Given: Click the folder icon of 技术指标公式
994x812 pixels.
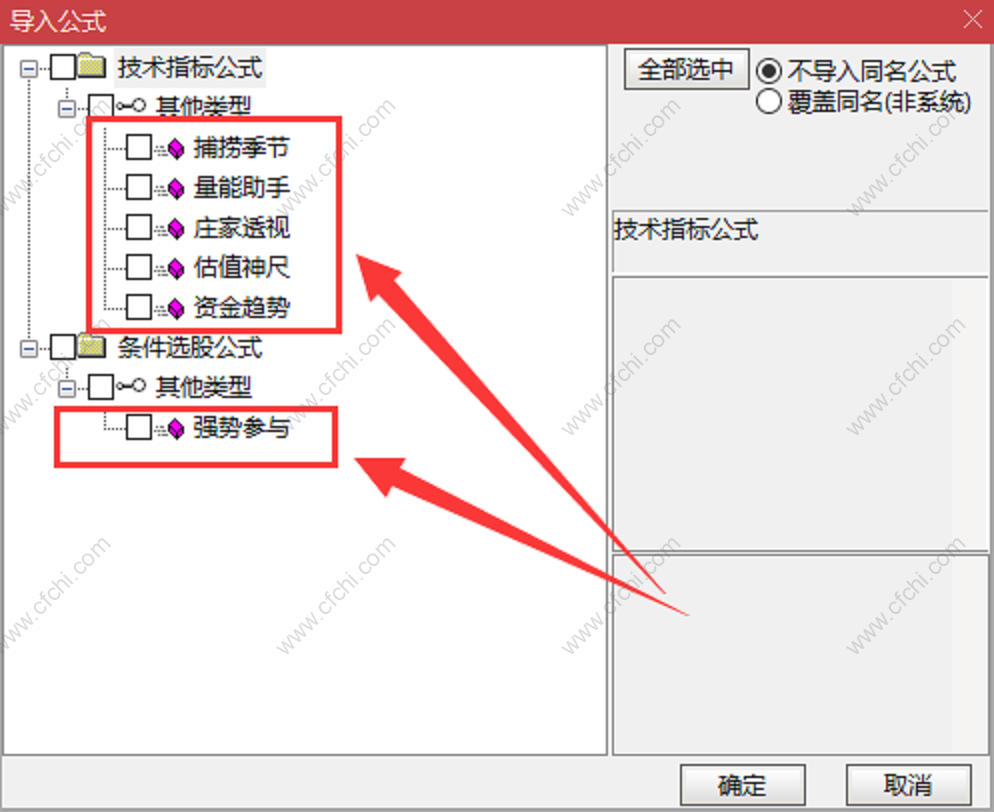Looking at the screenshot, I should (92, 66).
